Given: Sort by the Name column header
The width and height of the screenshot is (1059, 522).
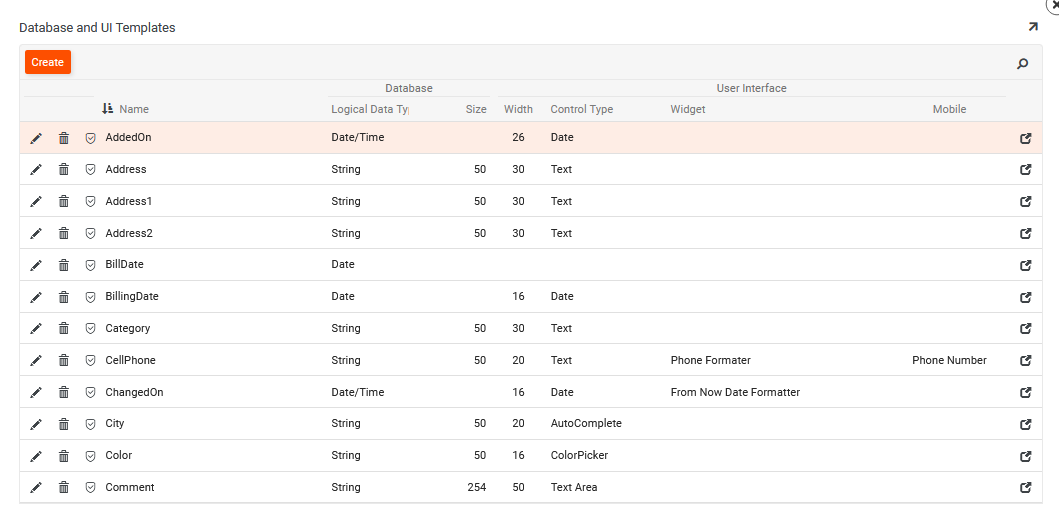Looking at the screenshot, I should point(133,109).
